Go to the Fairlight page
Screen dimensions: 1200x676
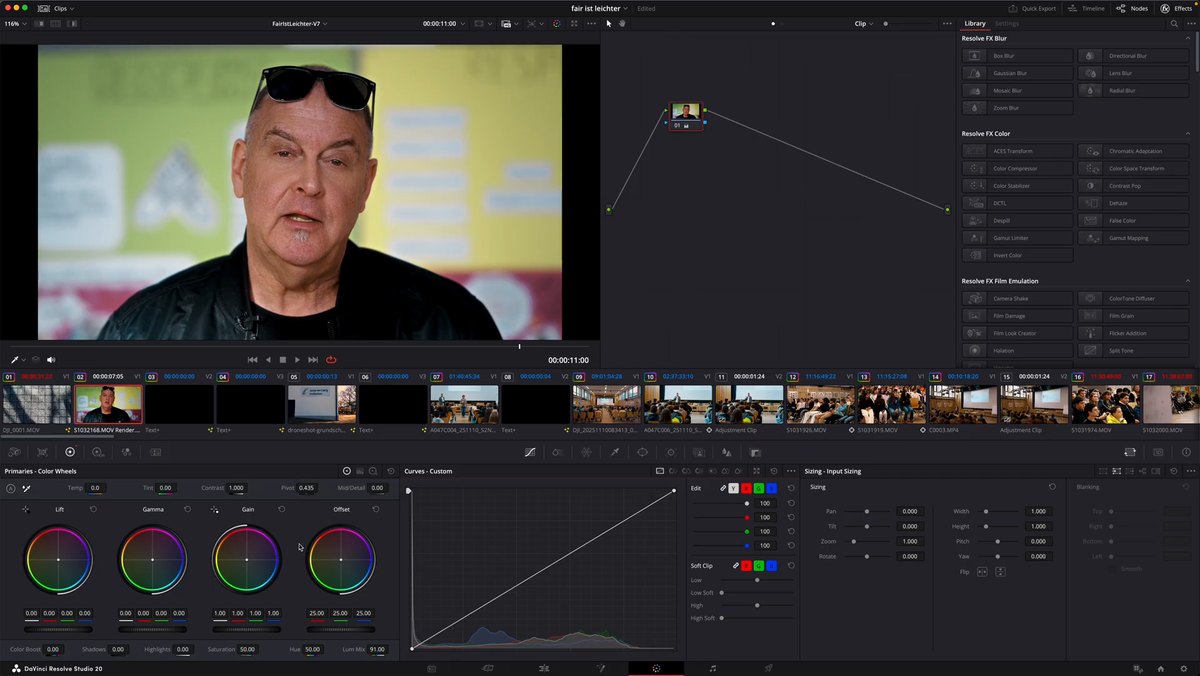point(712,668)
